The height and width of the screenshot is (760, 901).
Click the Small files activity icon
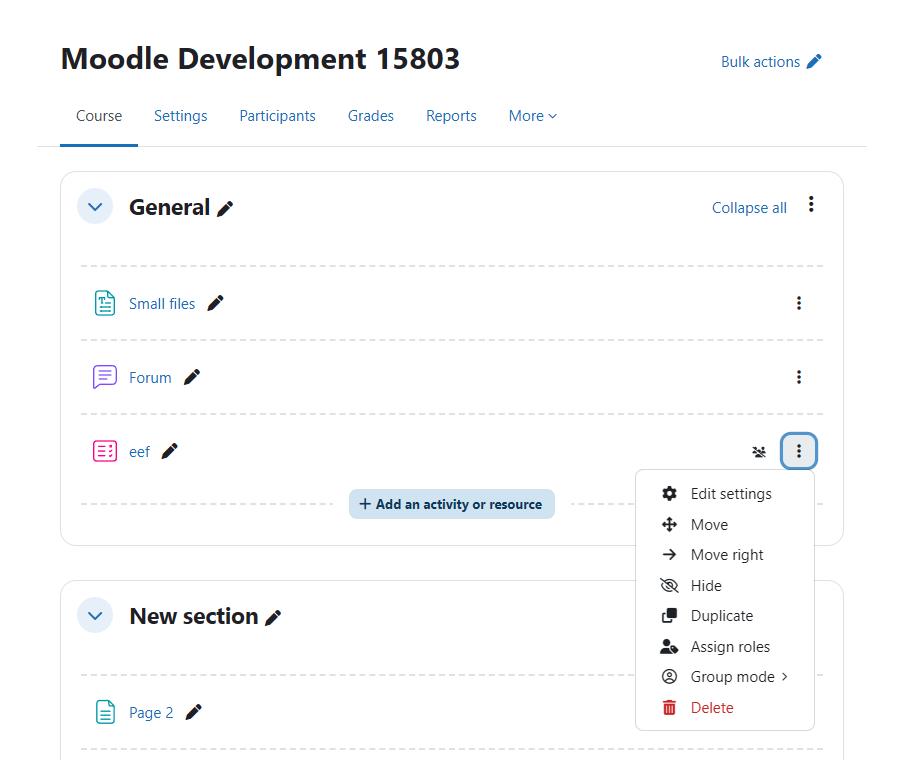point(105,303)
